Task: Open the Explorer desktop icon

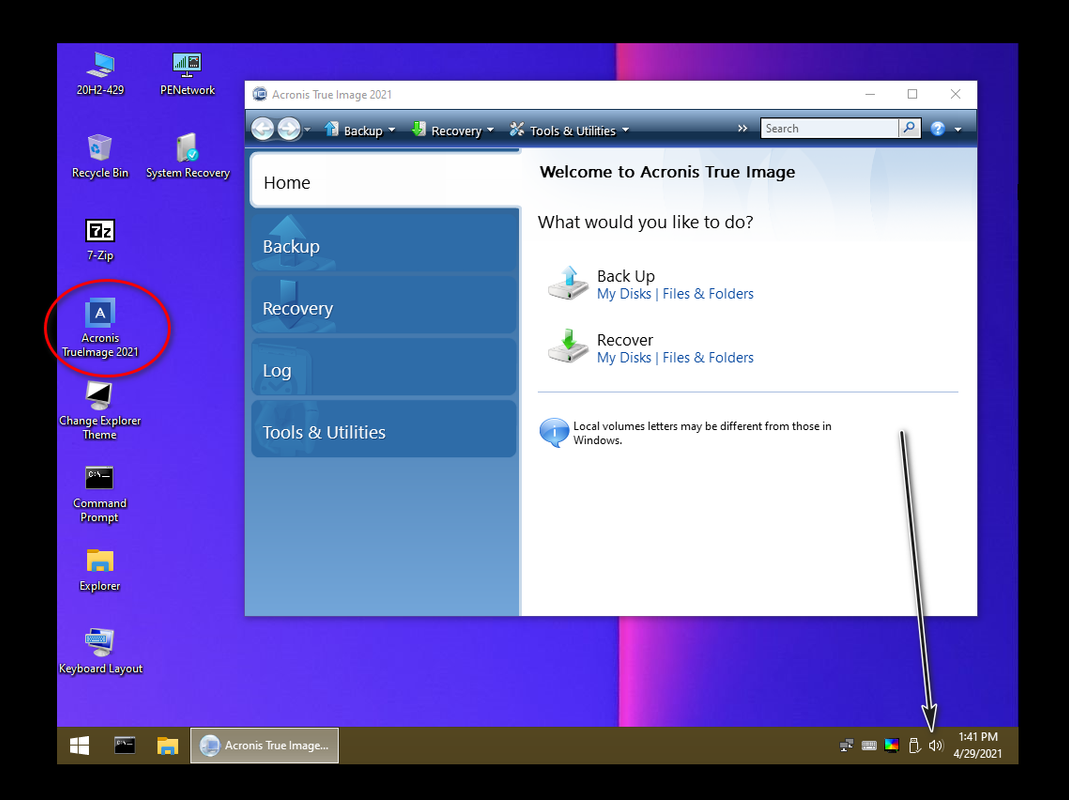Action: tap(100, 570)
